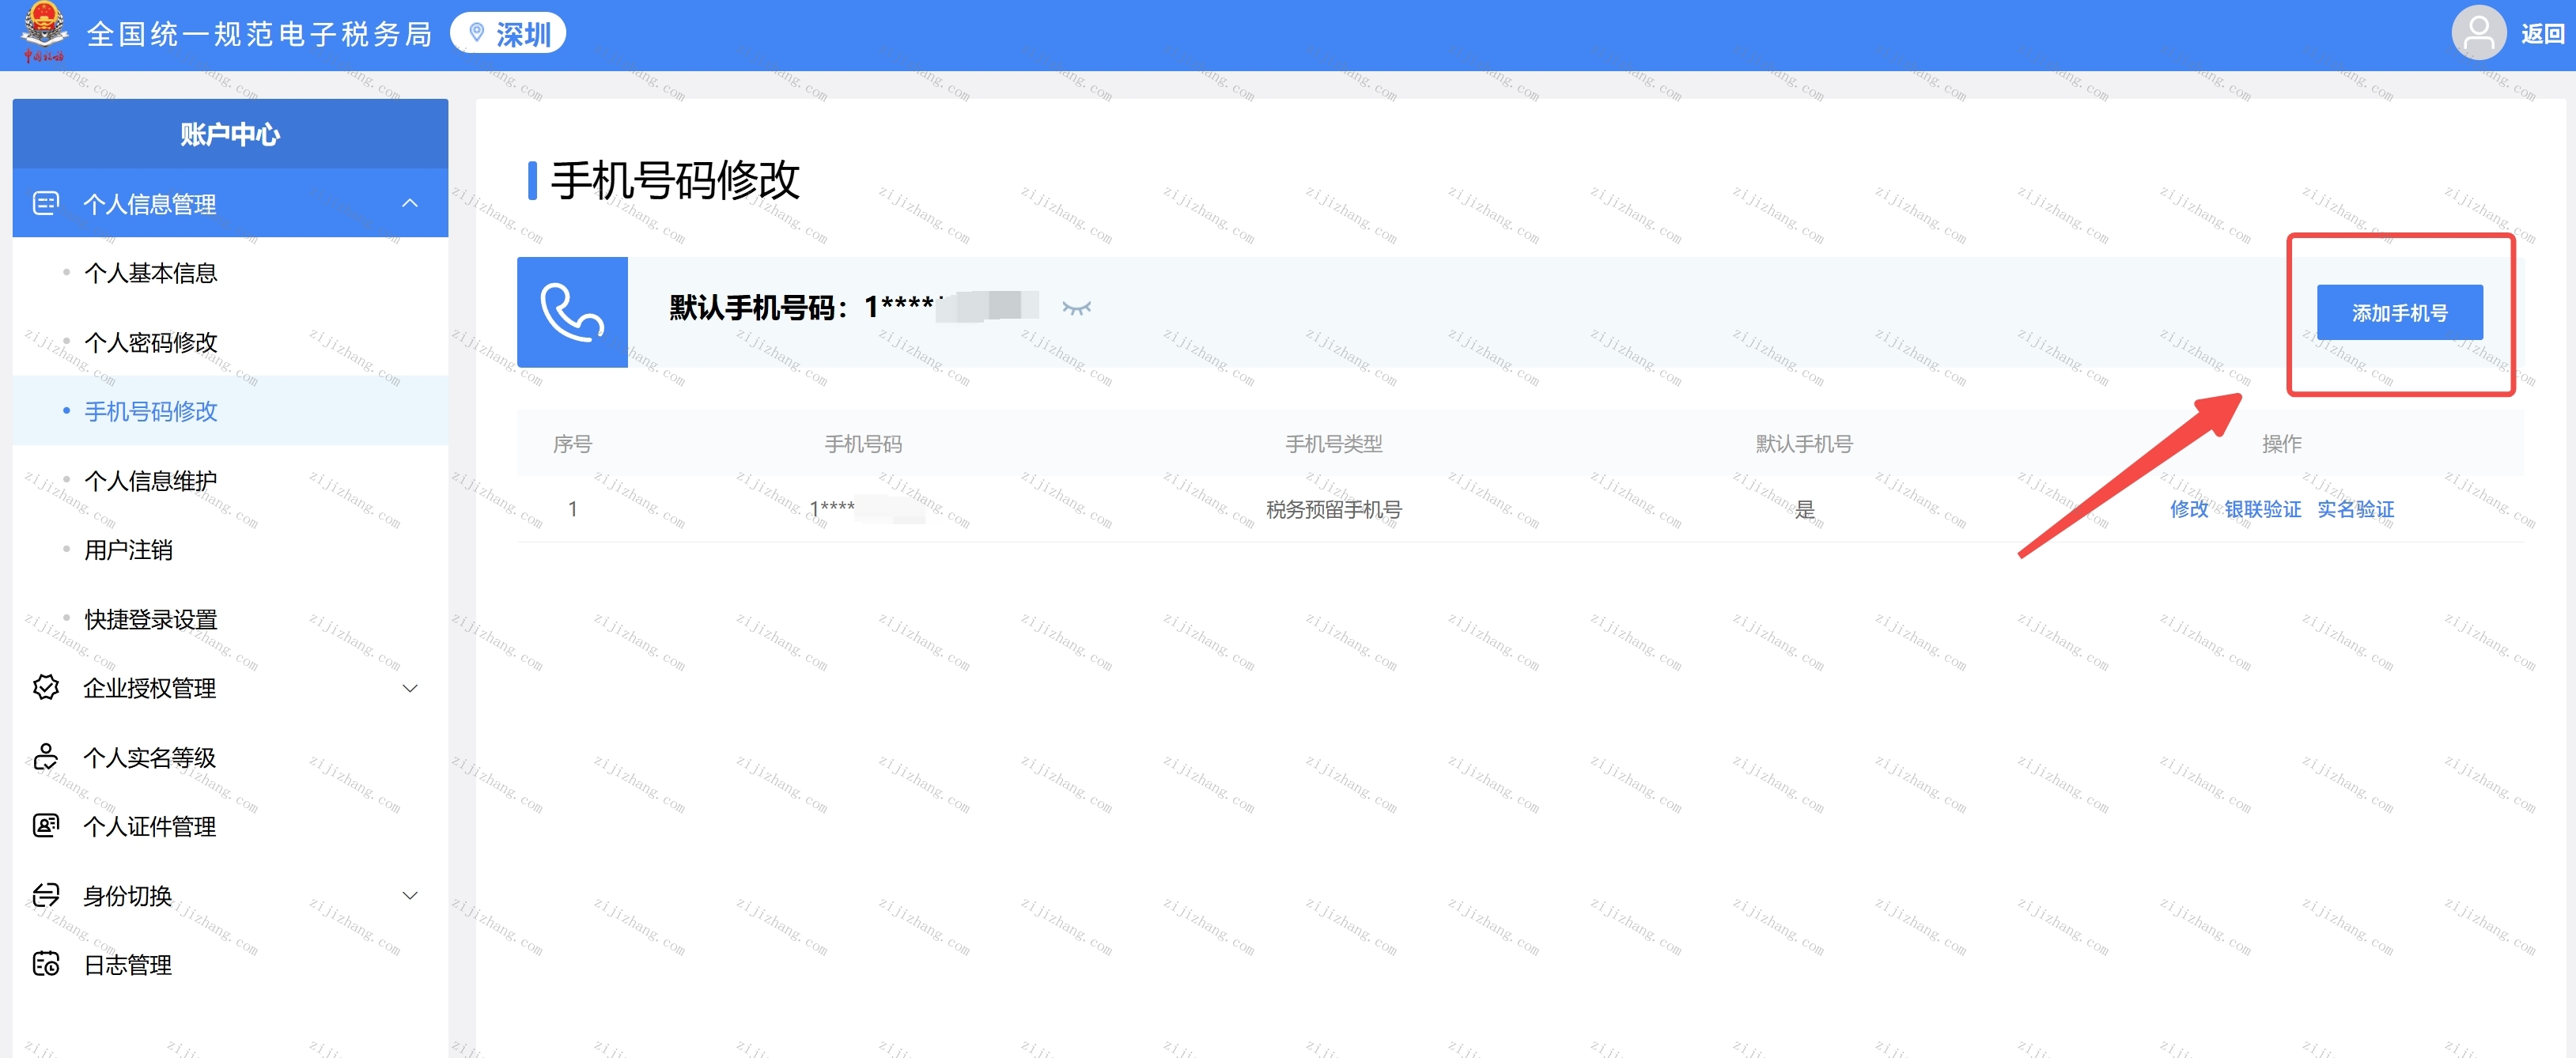This screenshot has height=1058, width=2576.
Task: Click the 操作 column header
Action: click(2282, 443)
